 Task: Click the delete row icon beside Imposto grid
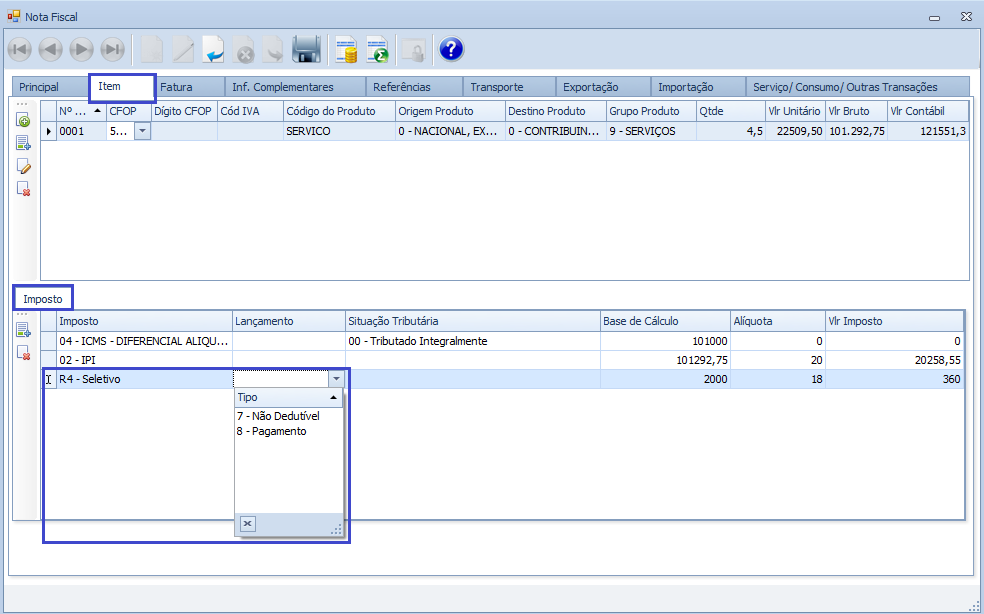click(23, 353)
